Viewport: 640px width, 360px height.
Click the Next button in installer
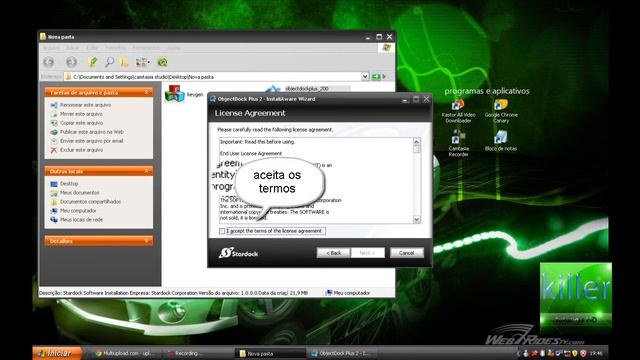tap(367, 253)
